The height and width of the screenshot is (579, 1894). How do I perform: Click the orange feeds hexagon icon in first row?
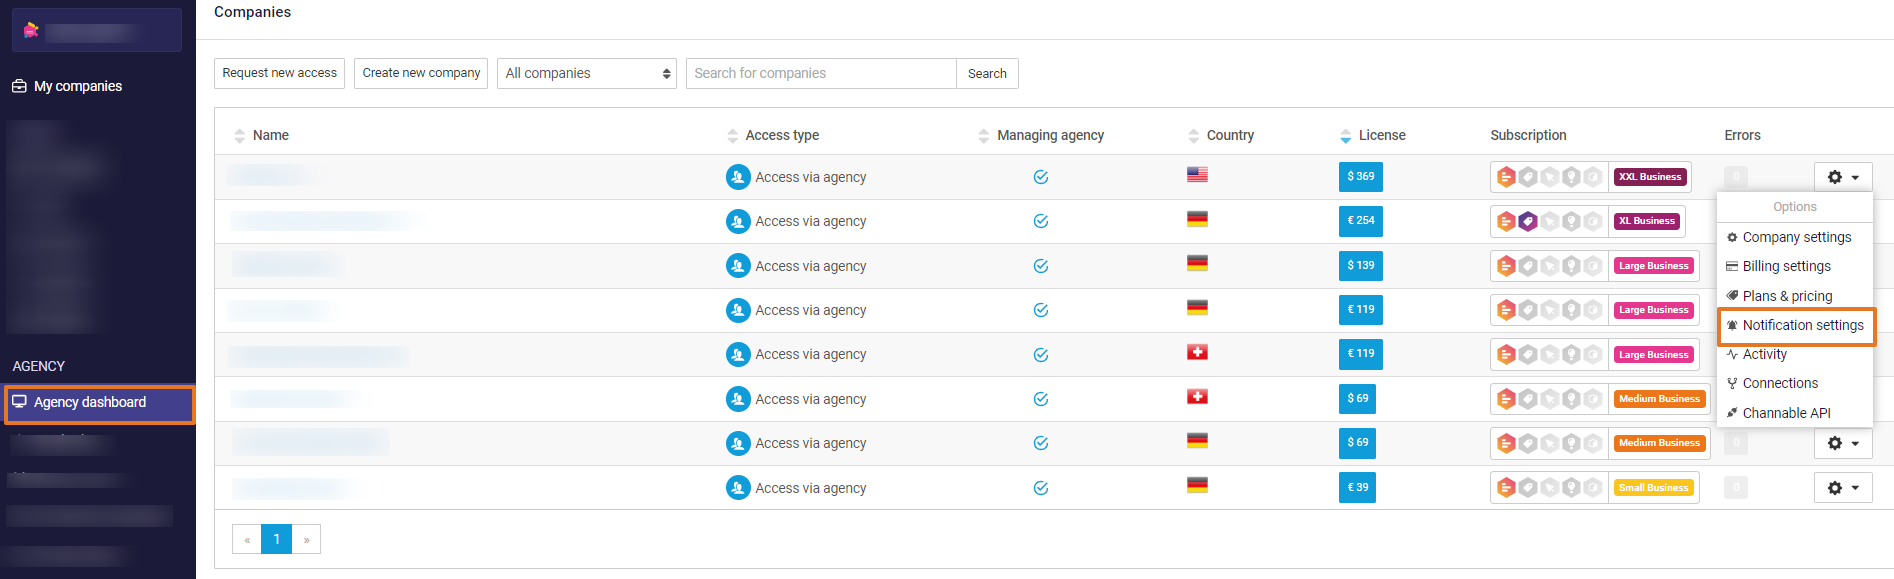click(x=1506, y=177)
